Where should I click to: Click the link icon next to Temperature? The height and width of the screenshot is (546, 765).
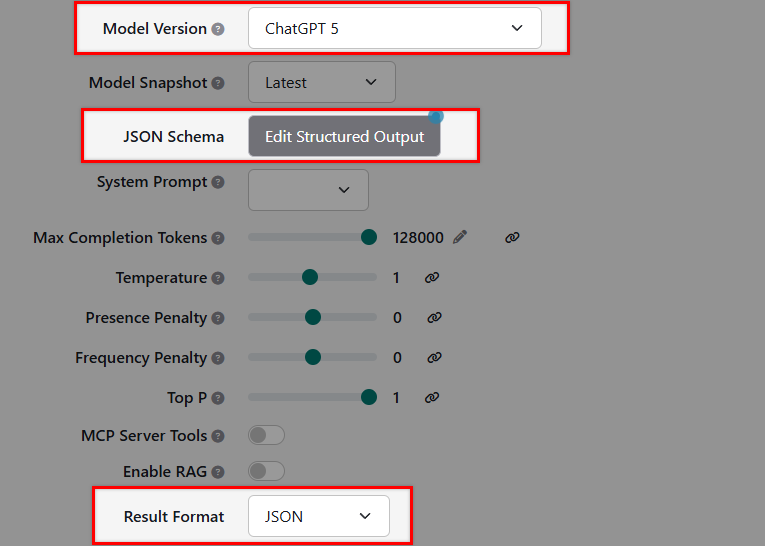[432, 278]
